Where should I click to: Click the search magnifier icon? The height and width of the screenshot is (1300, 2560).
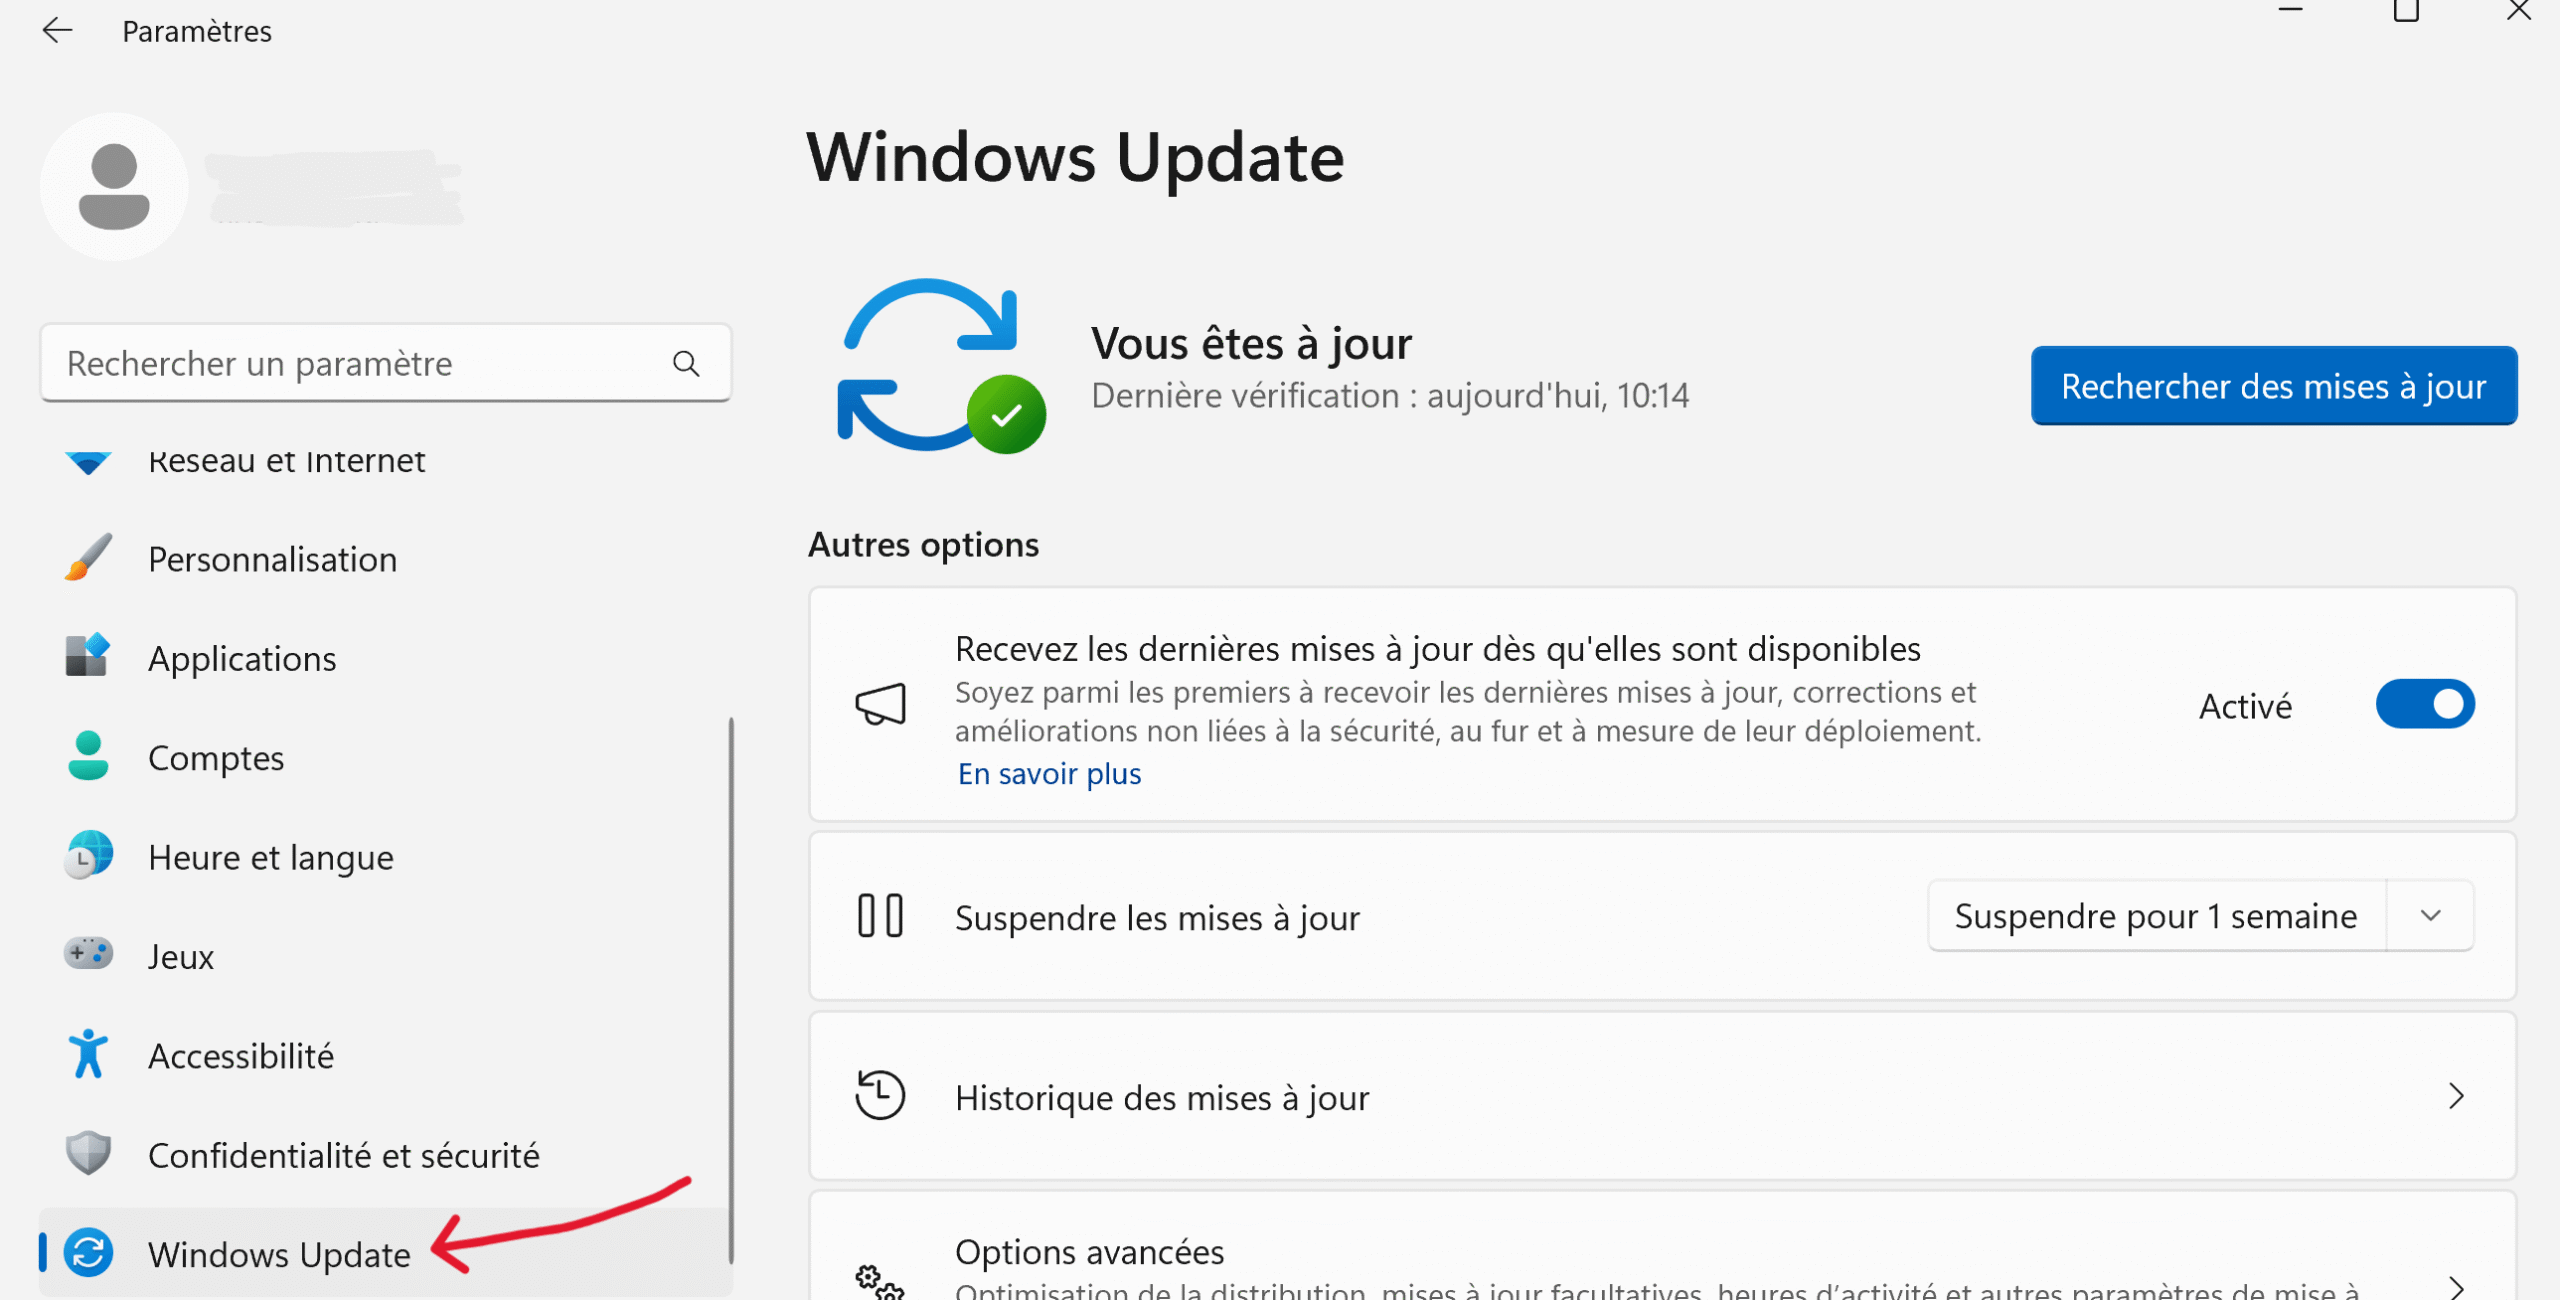pyautogui.click(x=686, y=364)
